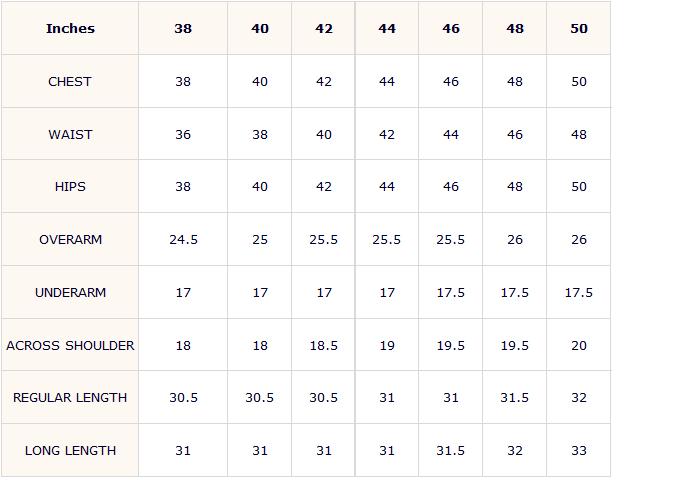Click the 24.5 overarm value

(183, 240)
